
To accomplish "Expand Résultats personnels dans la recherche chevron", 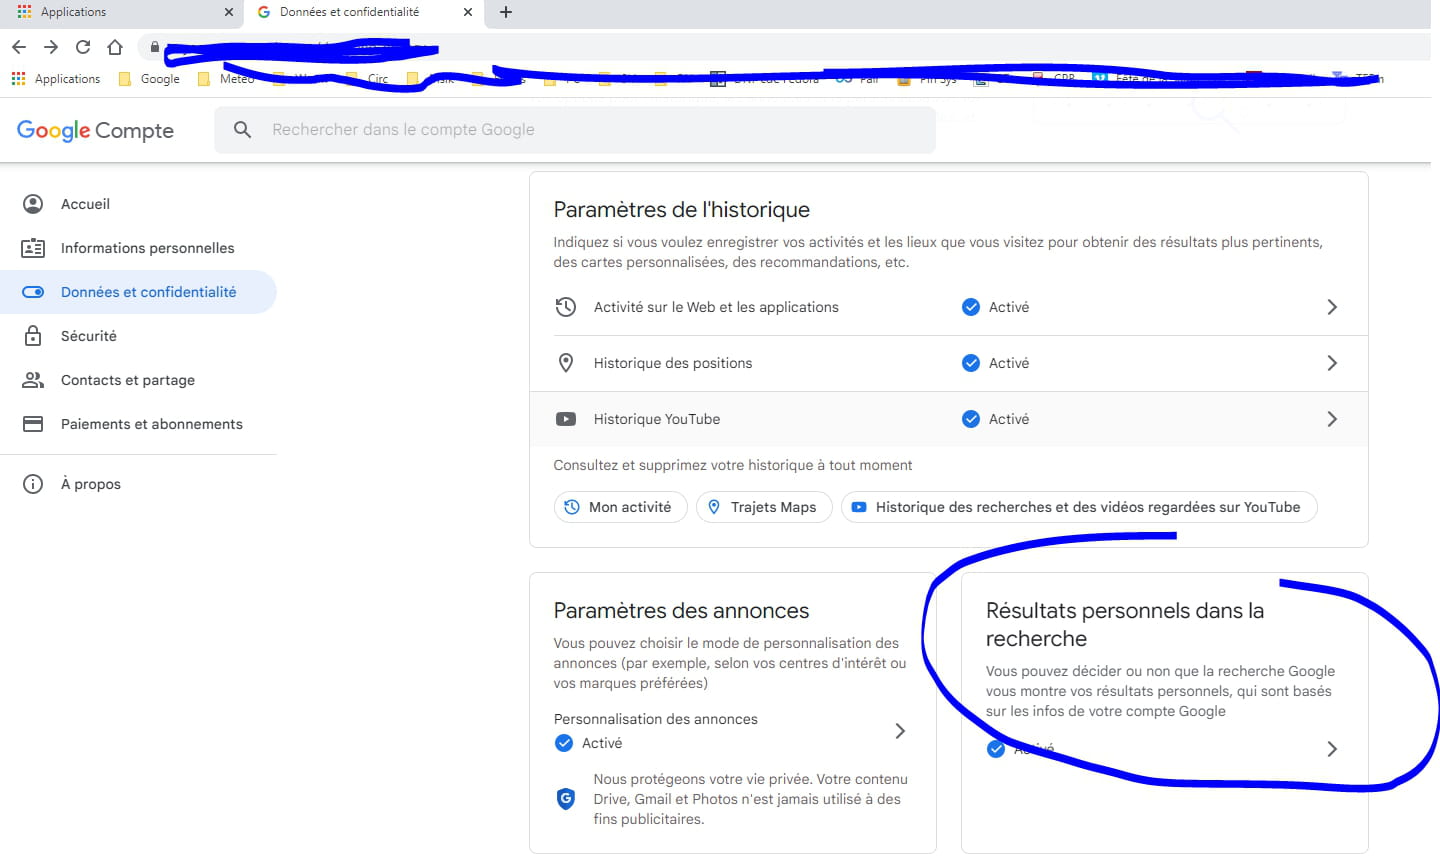I will tap(1332, 749).
